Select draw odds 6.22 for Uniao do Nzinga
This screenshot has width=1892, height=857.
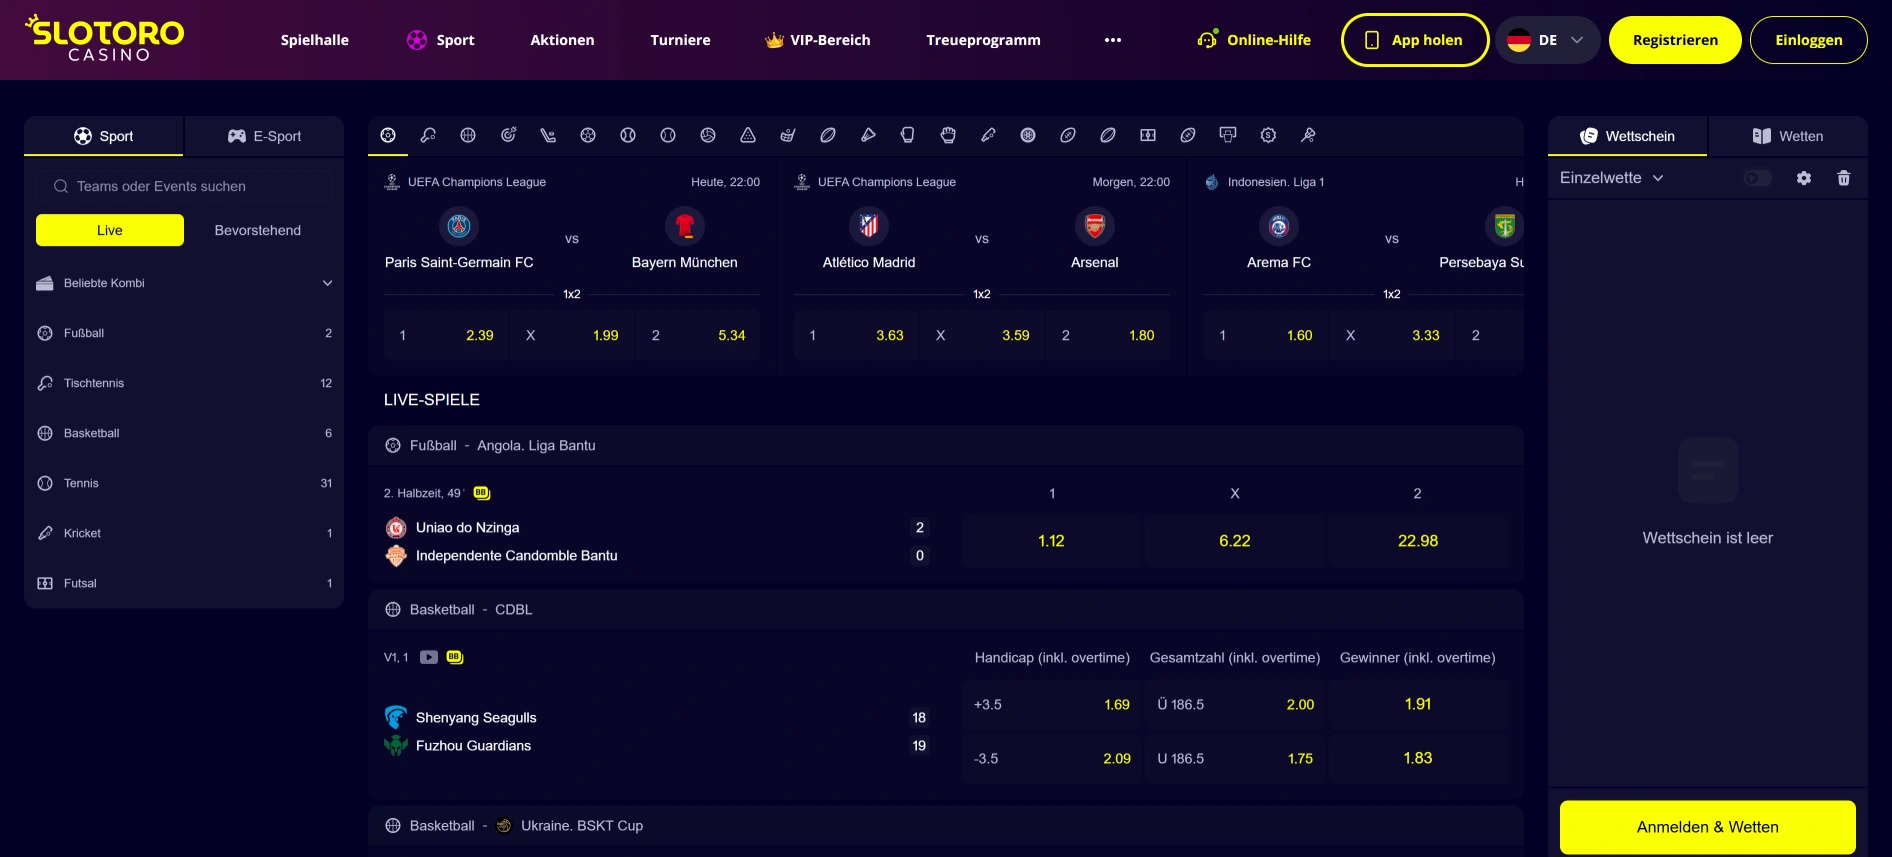pos(1235,540)
